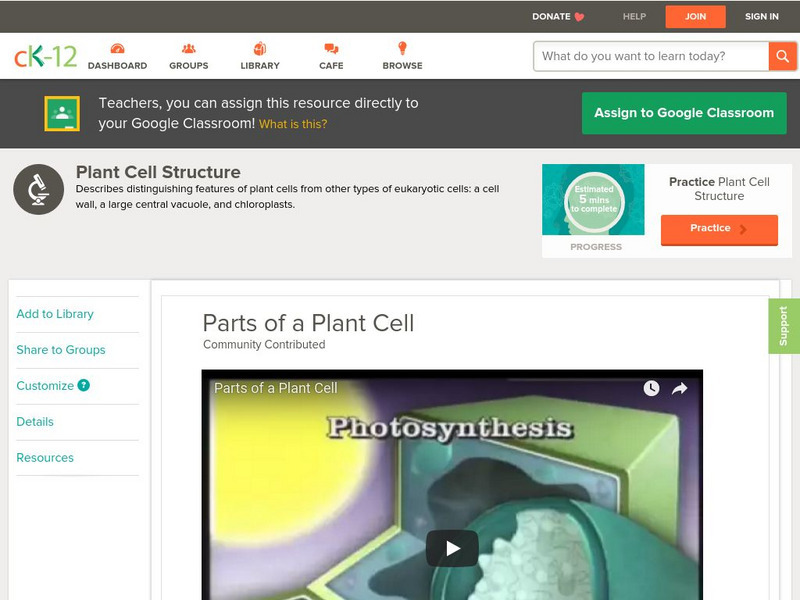The image size is (800, 600).
Task: Open the Details section
Action: tap(35, 421)
